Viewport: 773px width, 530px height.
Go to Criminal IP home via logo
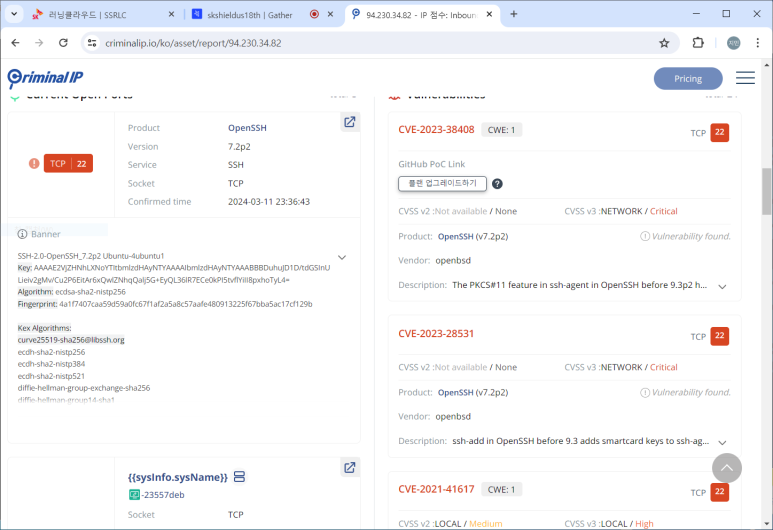point(45,77)
